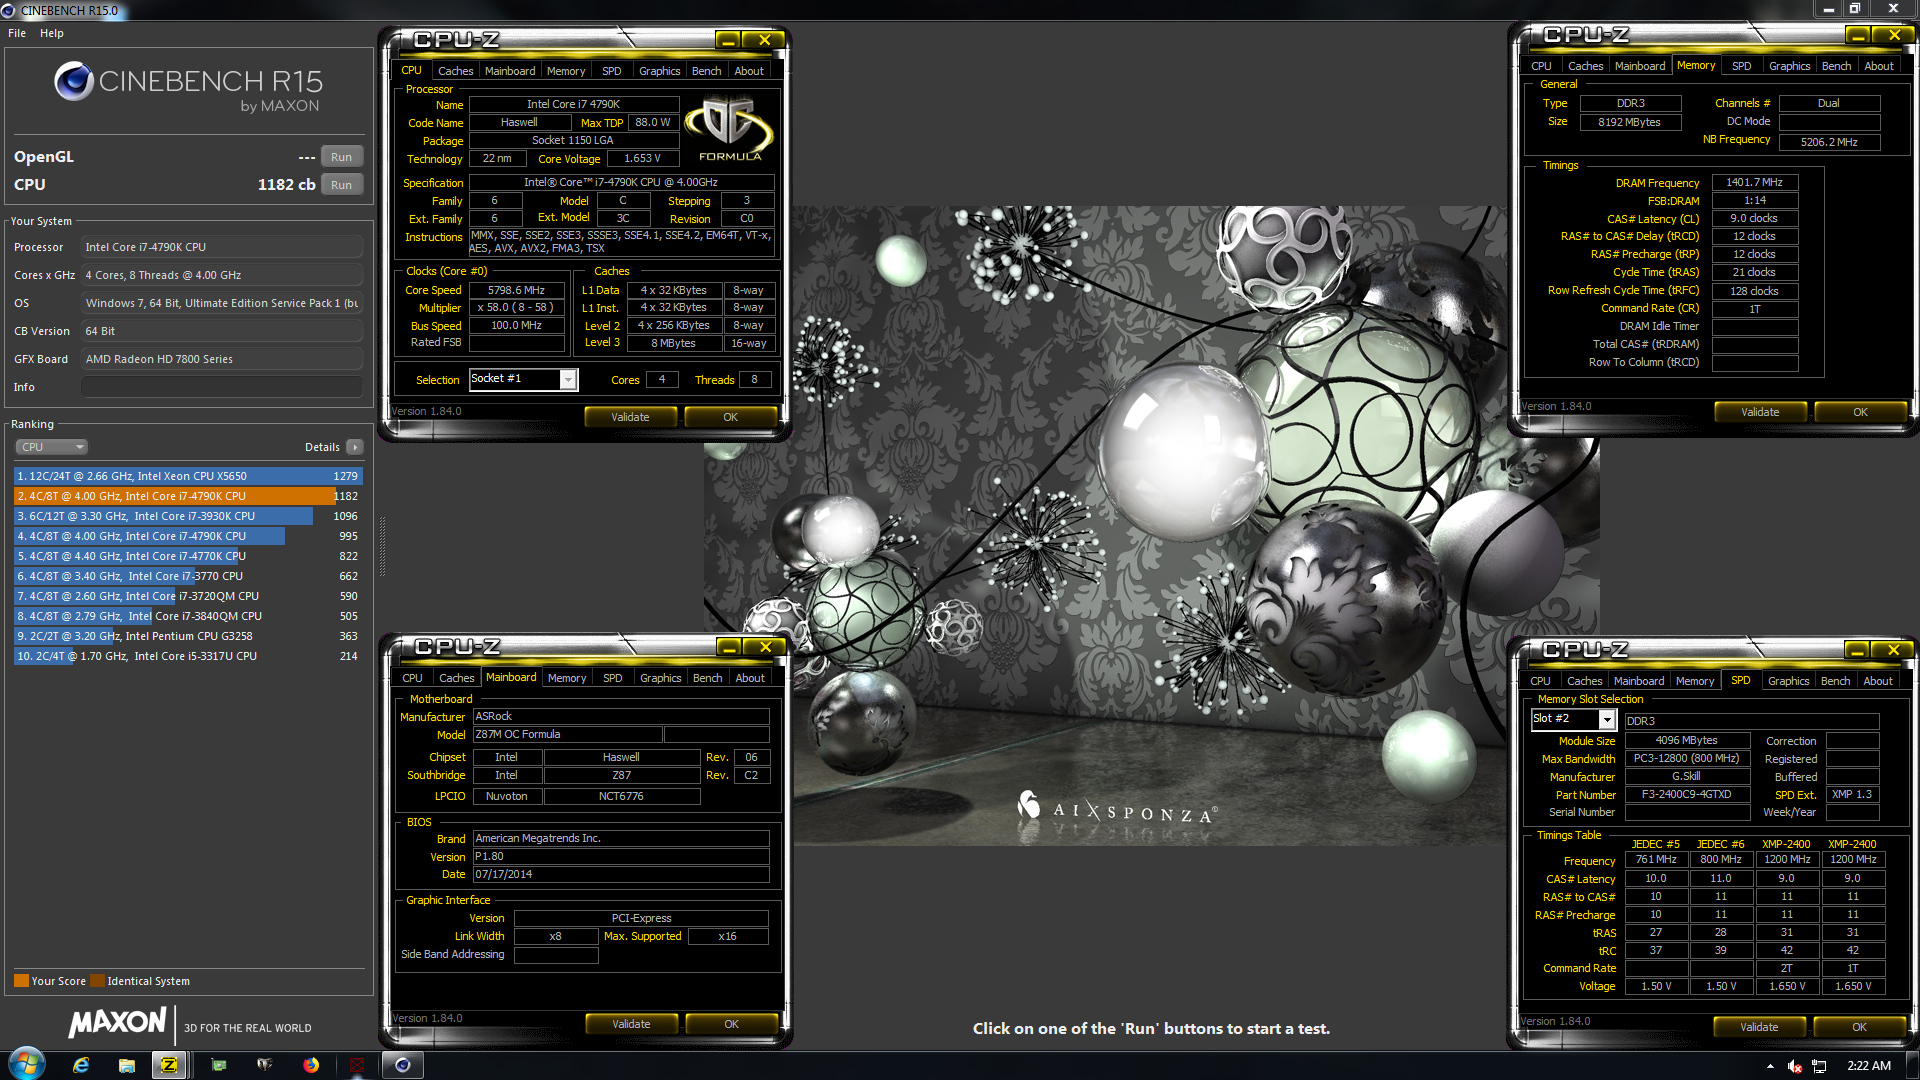Click OK in top-left CPU-Z window
The width and height of the screenshot is (1920, 1080).
731,417
